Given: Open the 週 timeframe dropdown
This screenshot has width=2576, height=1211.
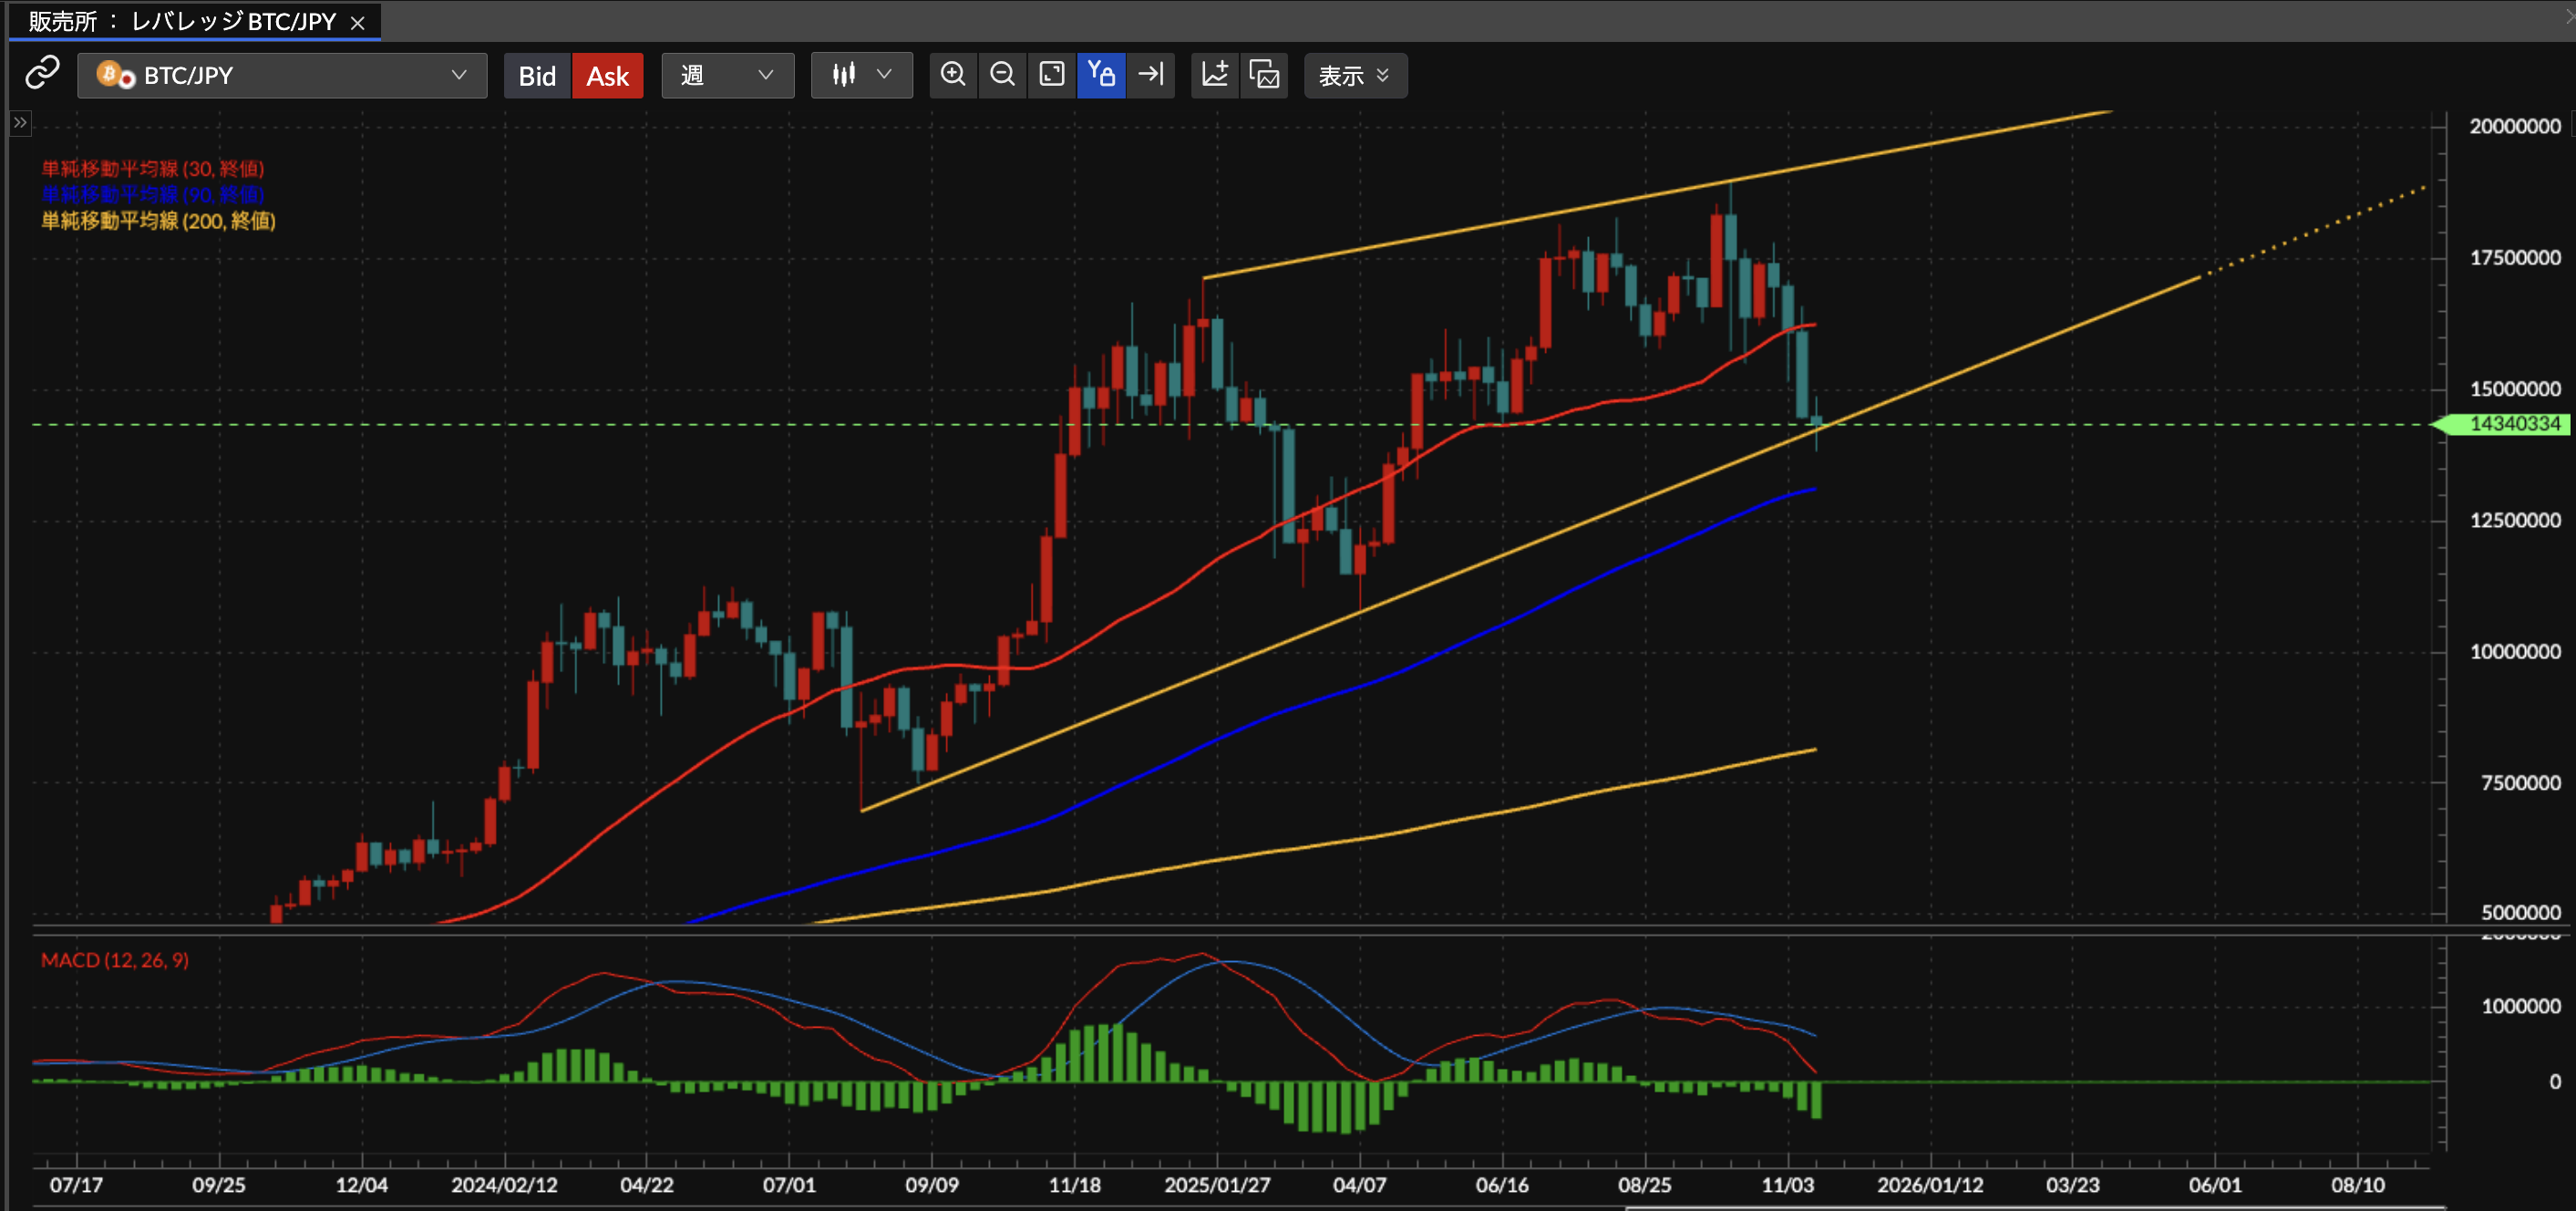Looking at the screenshot, I should pos(727,75).
